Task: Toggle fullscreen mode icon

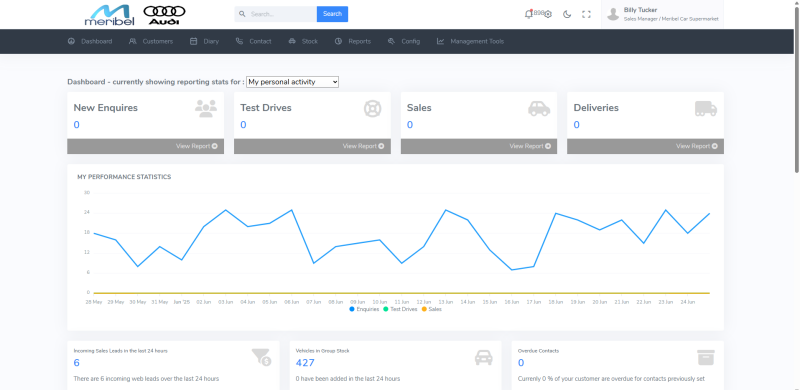Action: pos(586,14)
